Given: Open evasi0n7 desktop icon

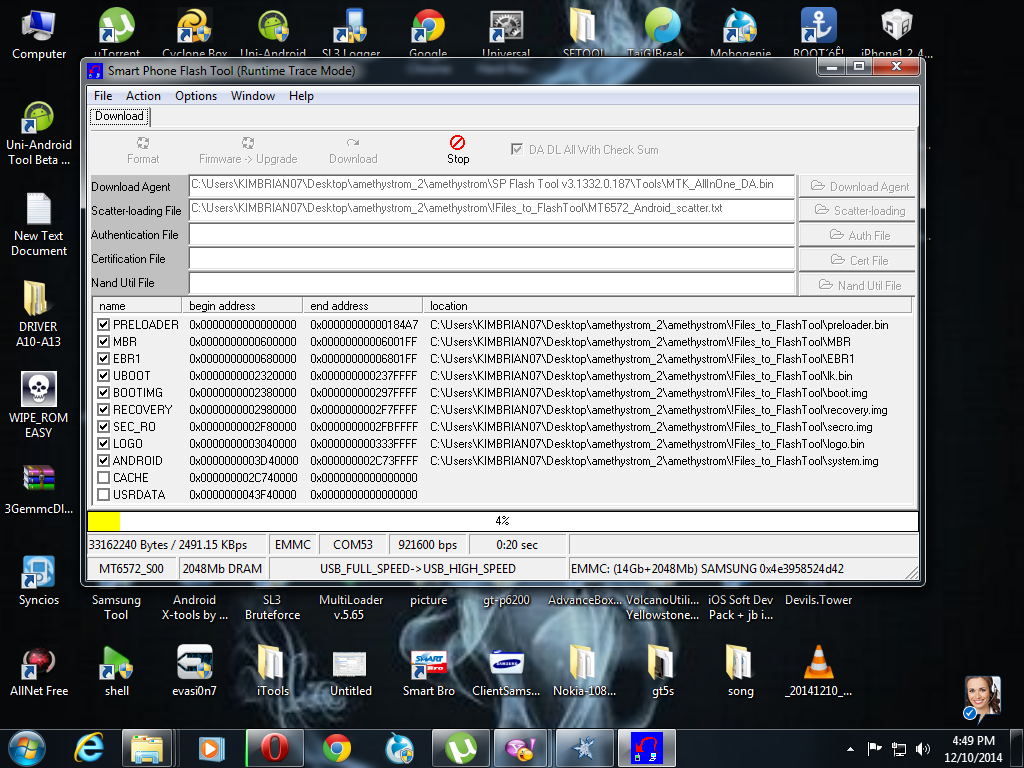Looking at the screenshot, I should pyautogui.click(x=194, y=662).
